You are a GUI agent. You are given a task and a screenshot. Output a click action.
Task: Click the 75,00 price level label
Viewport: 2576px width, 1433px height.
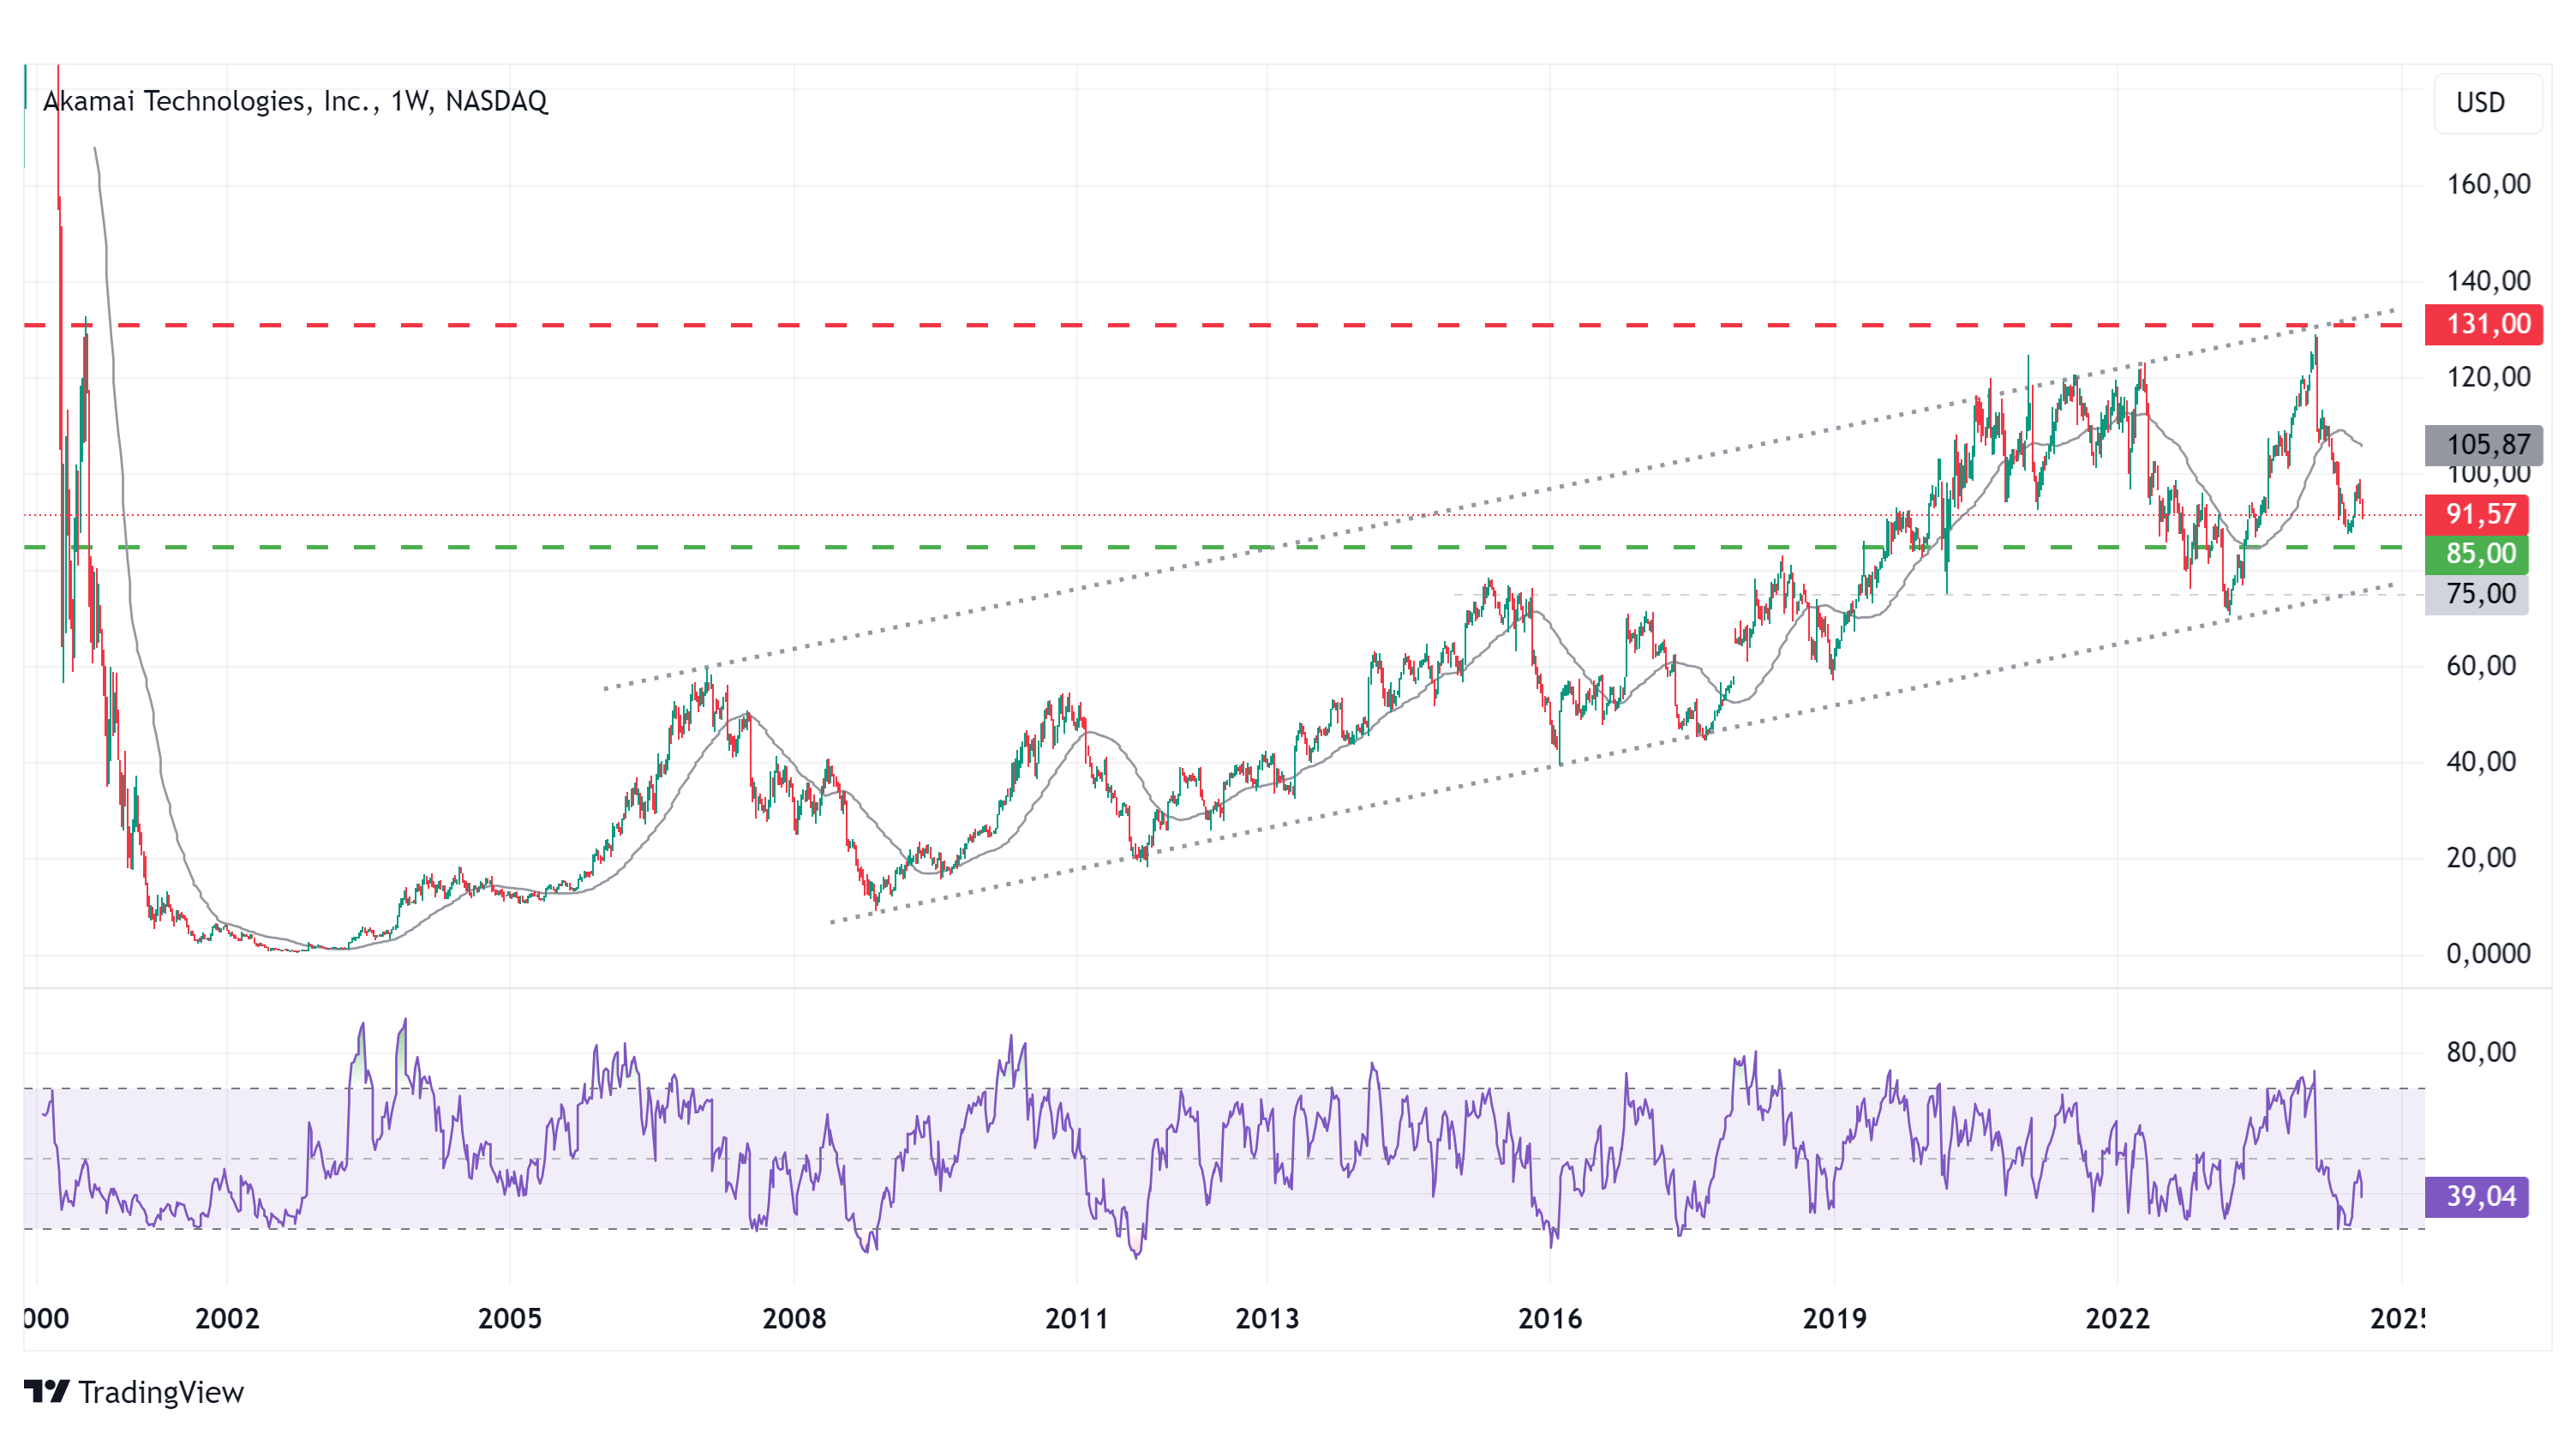click(2477, 594)
